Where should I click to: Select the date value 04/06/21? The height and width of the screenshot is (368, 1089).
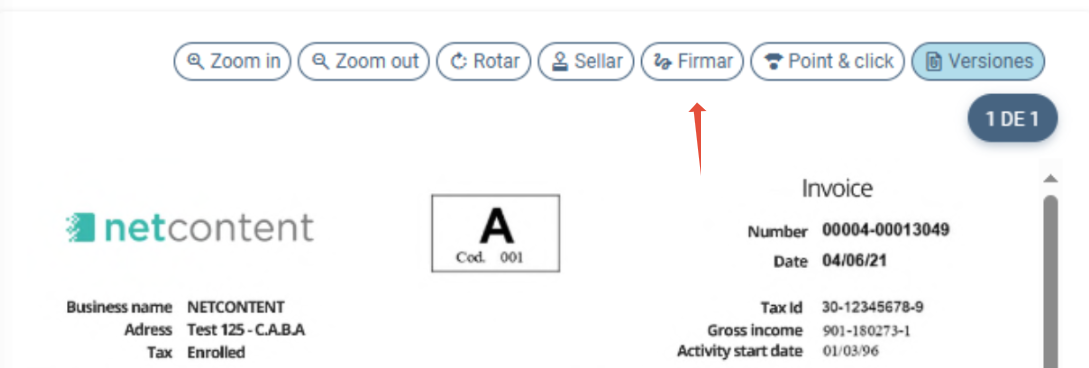click(854, 261)
